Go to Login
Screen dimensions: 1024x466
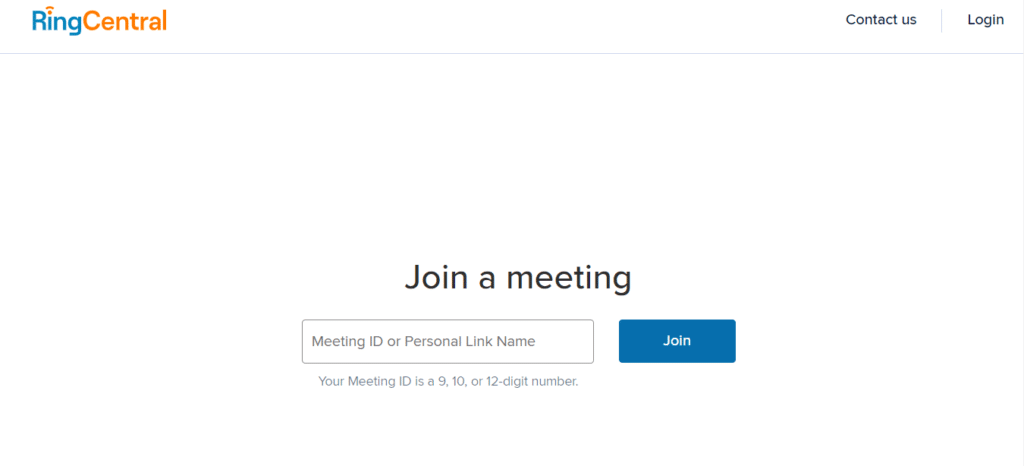985,20
